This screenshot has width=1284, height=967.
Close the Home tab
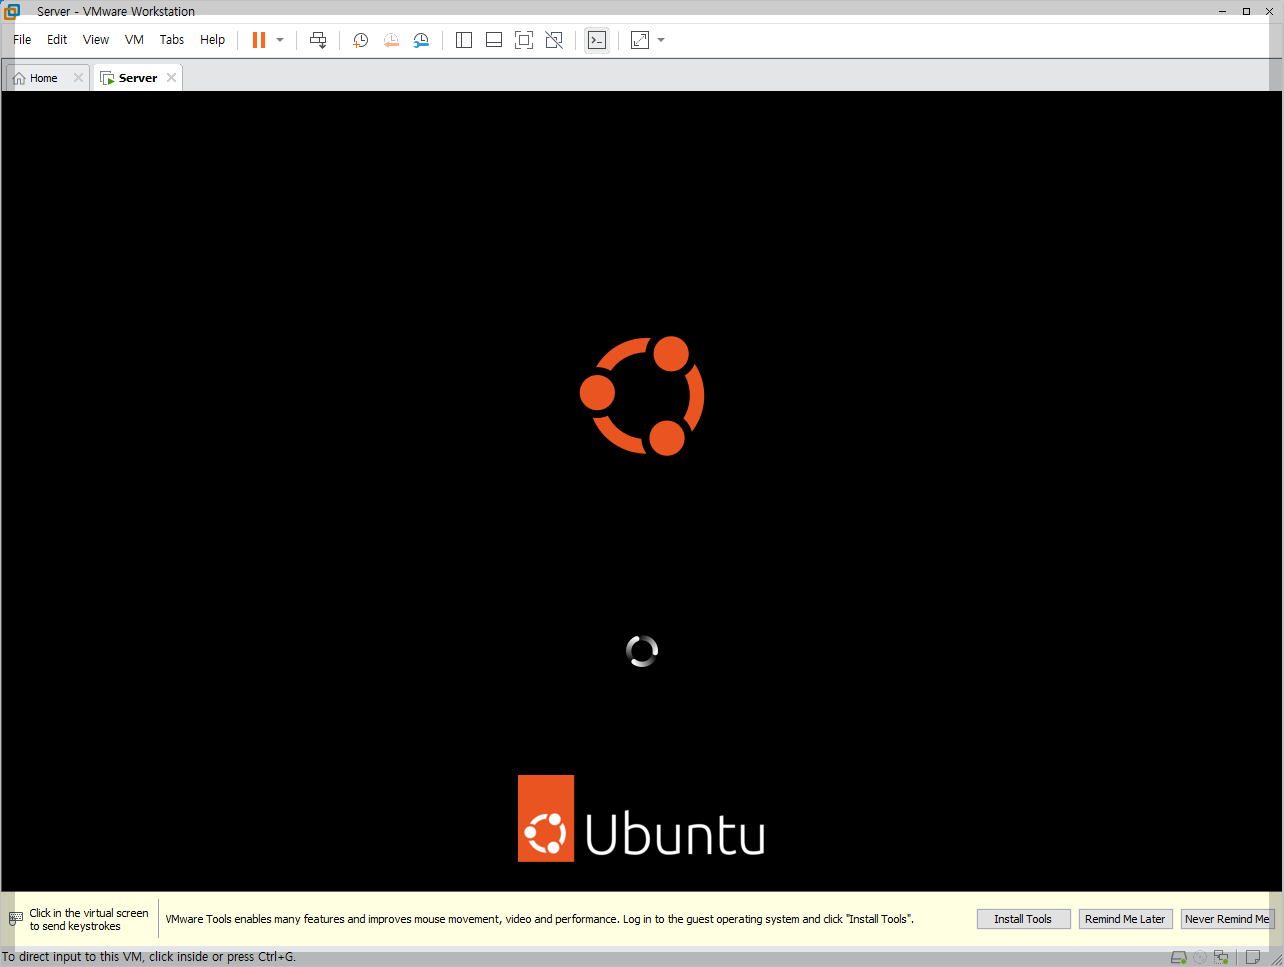tap(78, 78)
